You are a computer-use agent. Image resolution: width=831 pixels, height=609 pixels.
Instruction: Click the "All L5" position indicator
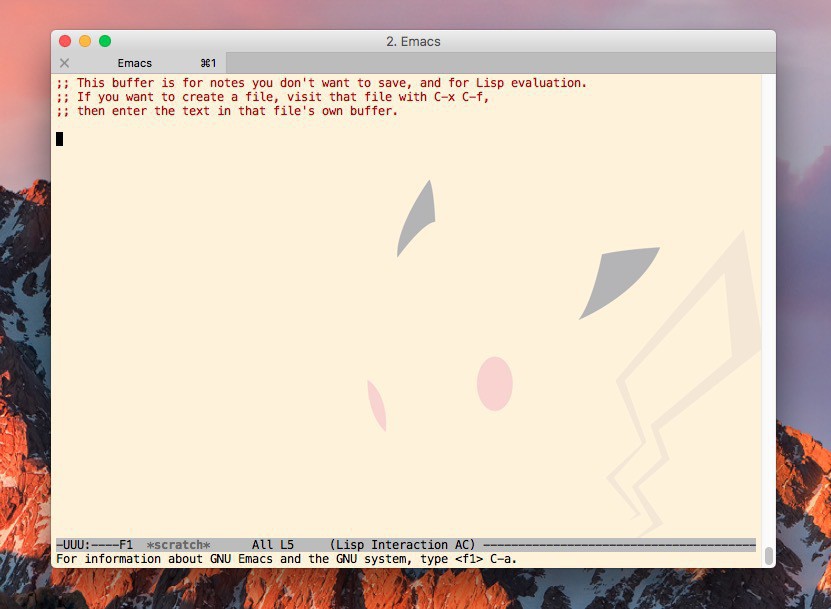(272, 545)
